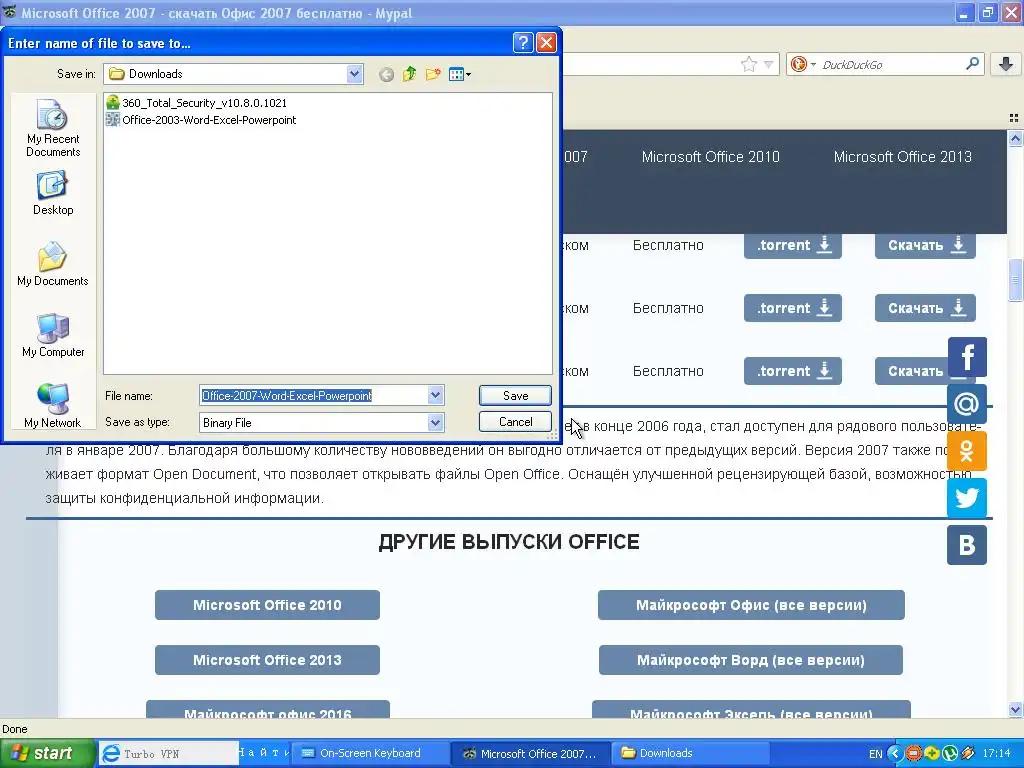The height and width of the screenshot is (768, 1024).
Task: Click the page scrollbar up arrow
Action: (1015, 138)
